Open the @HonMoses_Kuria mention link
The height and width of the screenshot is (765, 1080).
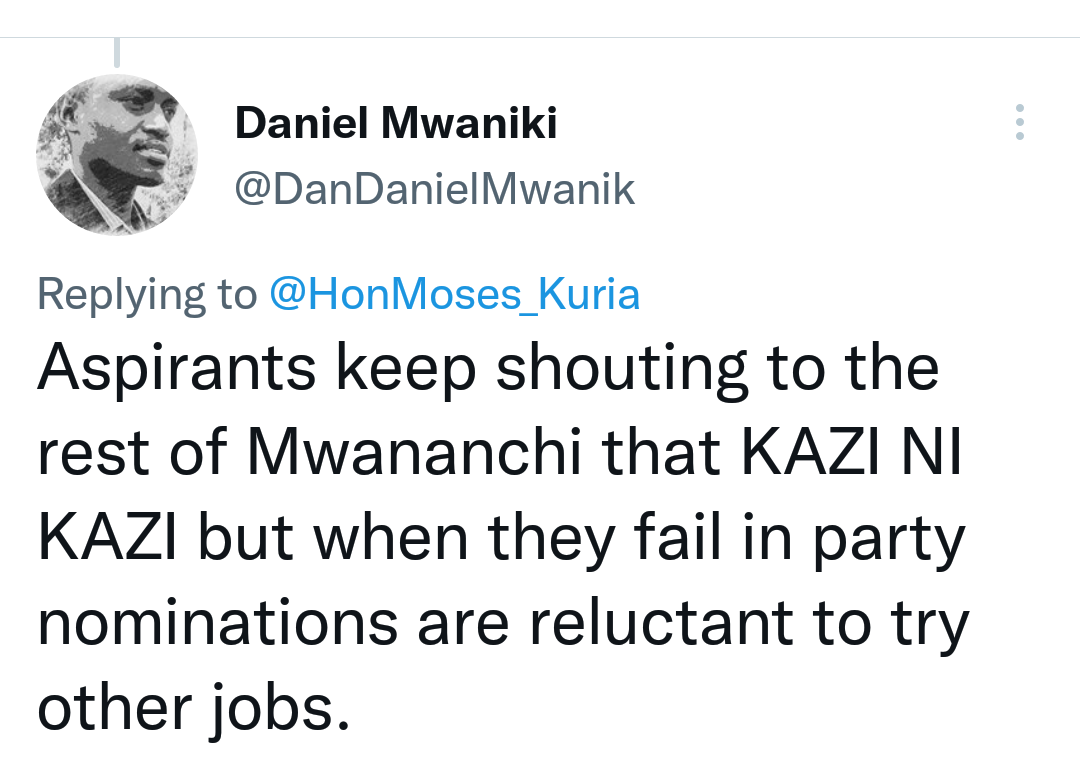[x=455, y=294]
